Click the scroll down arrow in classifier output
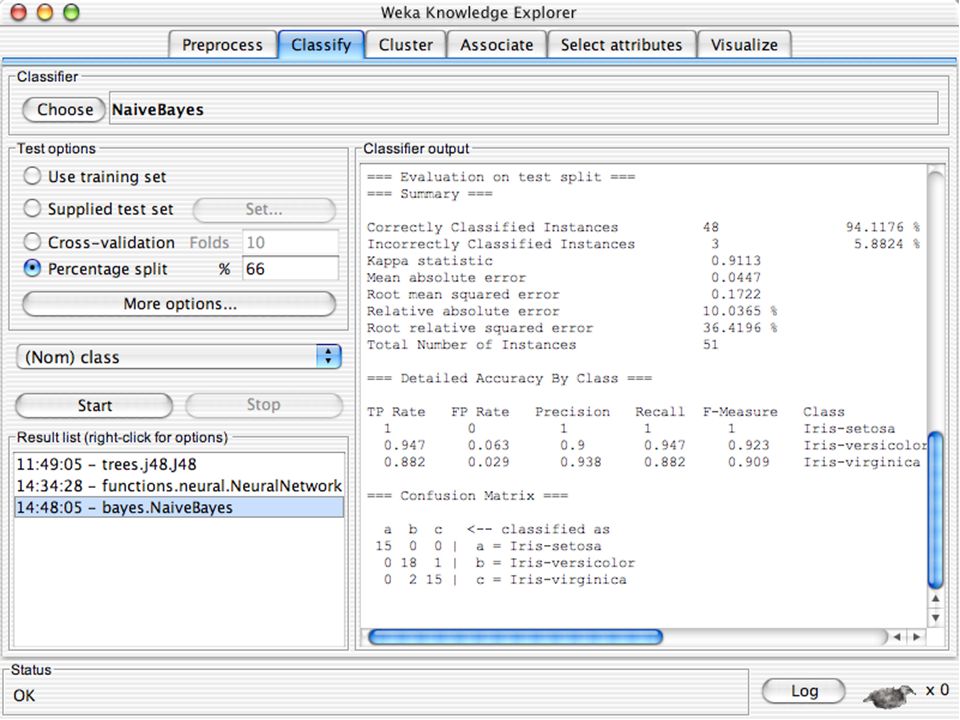This screenshot has width=960, height=720. click(x=936, y=618)
